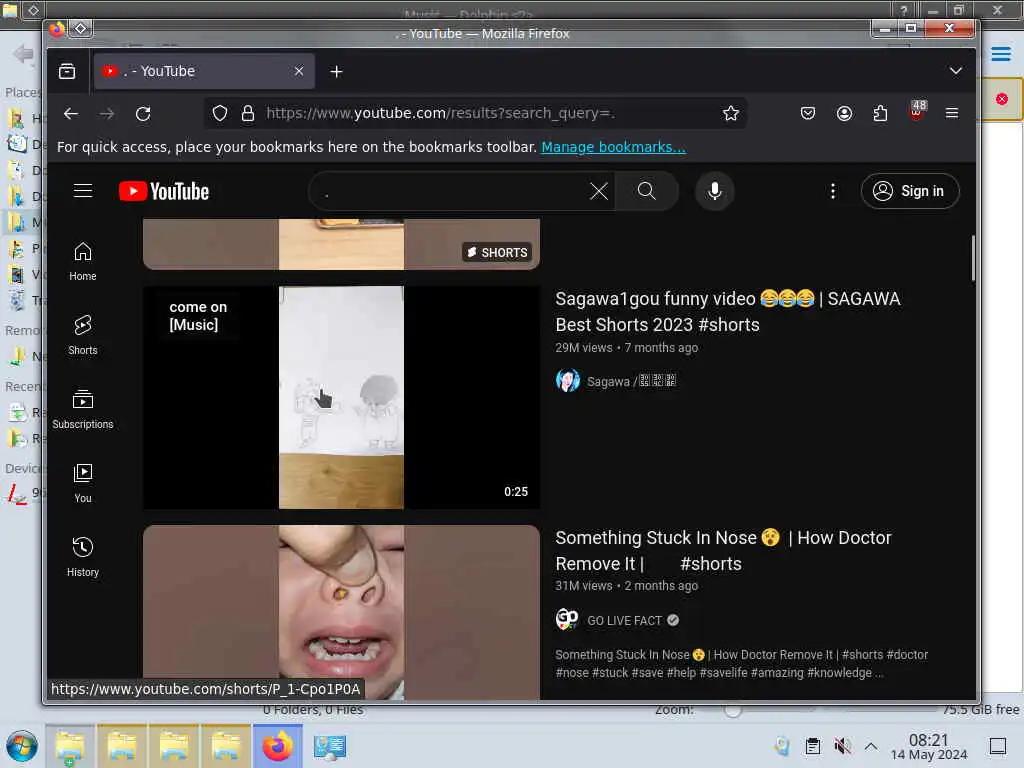This screenshot has width=1024, height=768.
Task: Click the YouTube logo
Action: click(164, 191)
